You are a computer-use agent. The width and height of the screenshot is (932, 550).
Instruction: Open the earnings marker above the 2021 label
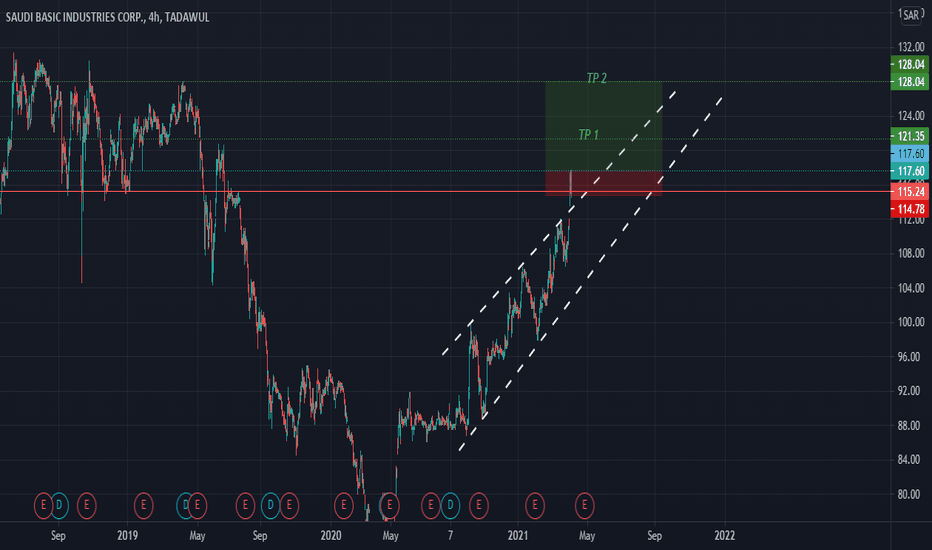click(535, 506)
